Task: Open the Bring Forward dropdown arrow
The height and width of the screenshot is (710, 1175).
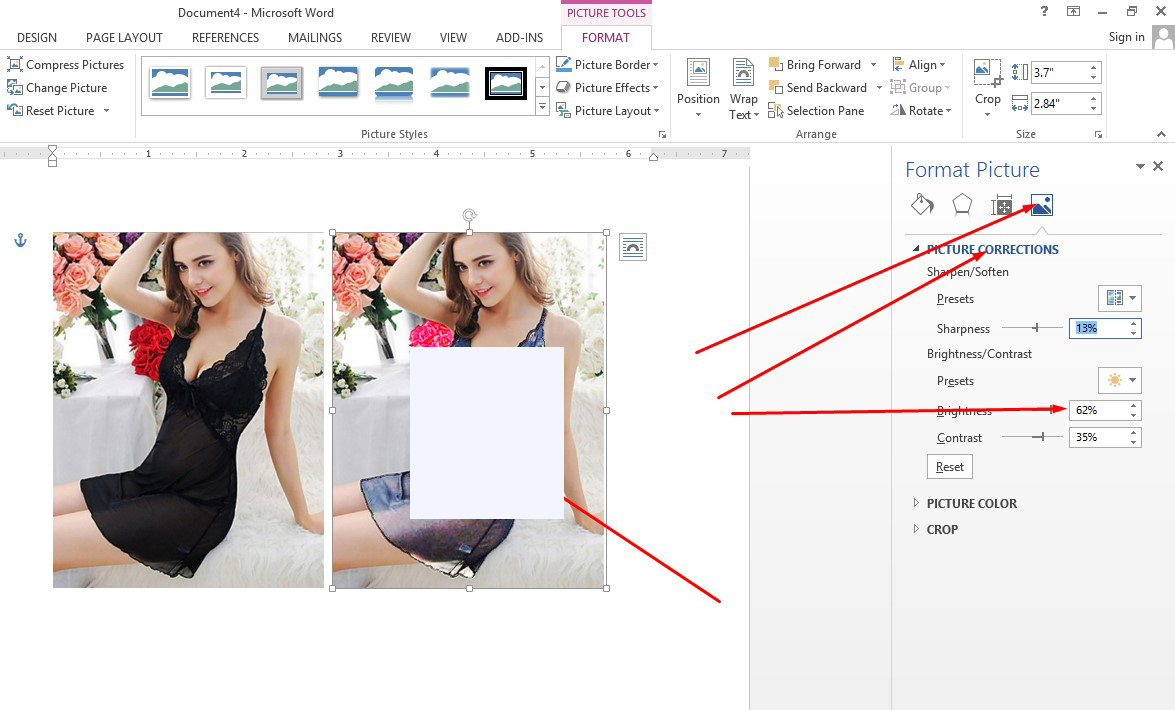Action: pyautogui.click(x=873, y=65)
